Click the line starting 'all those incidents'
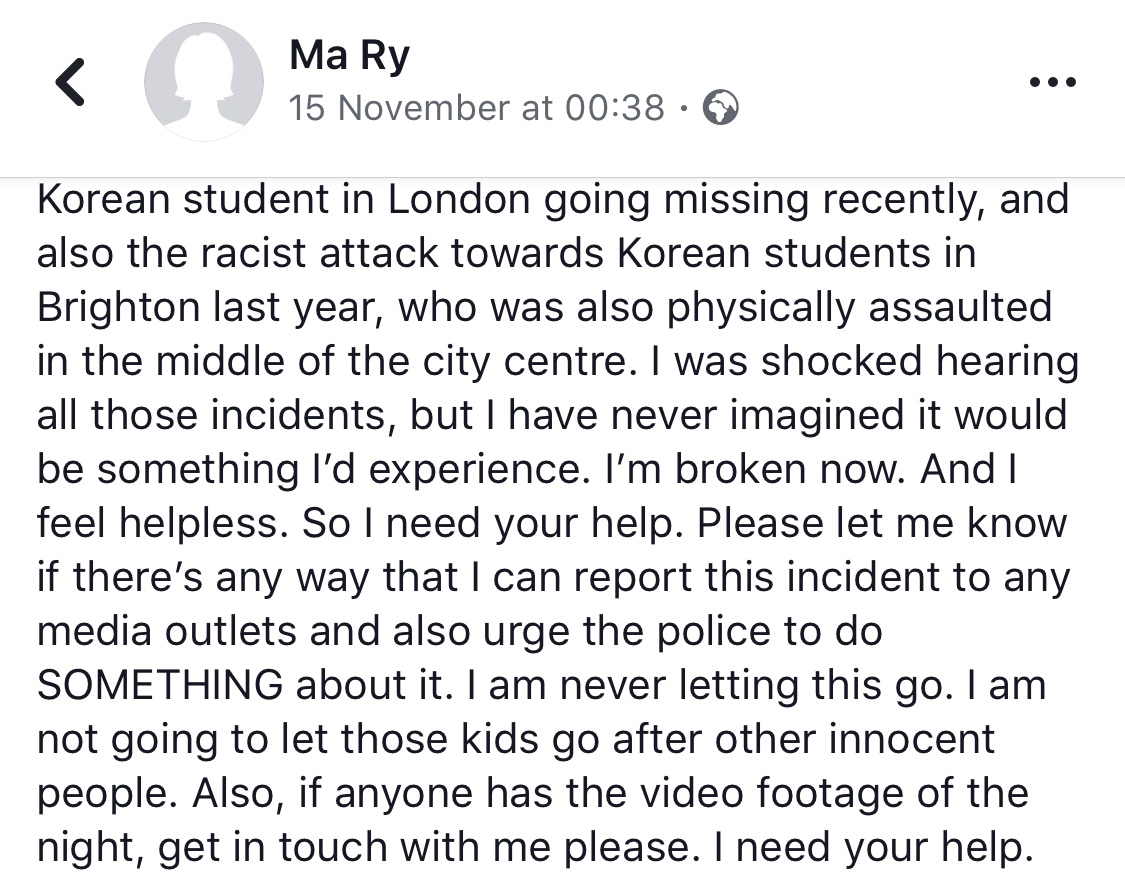This screenshot has width=1125, height=895. 552,416
